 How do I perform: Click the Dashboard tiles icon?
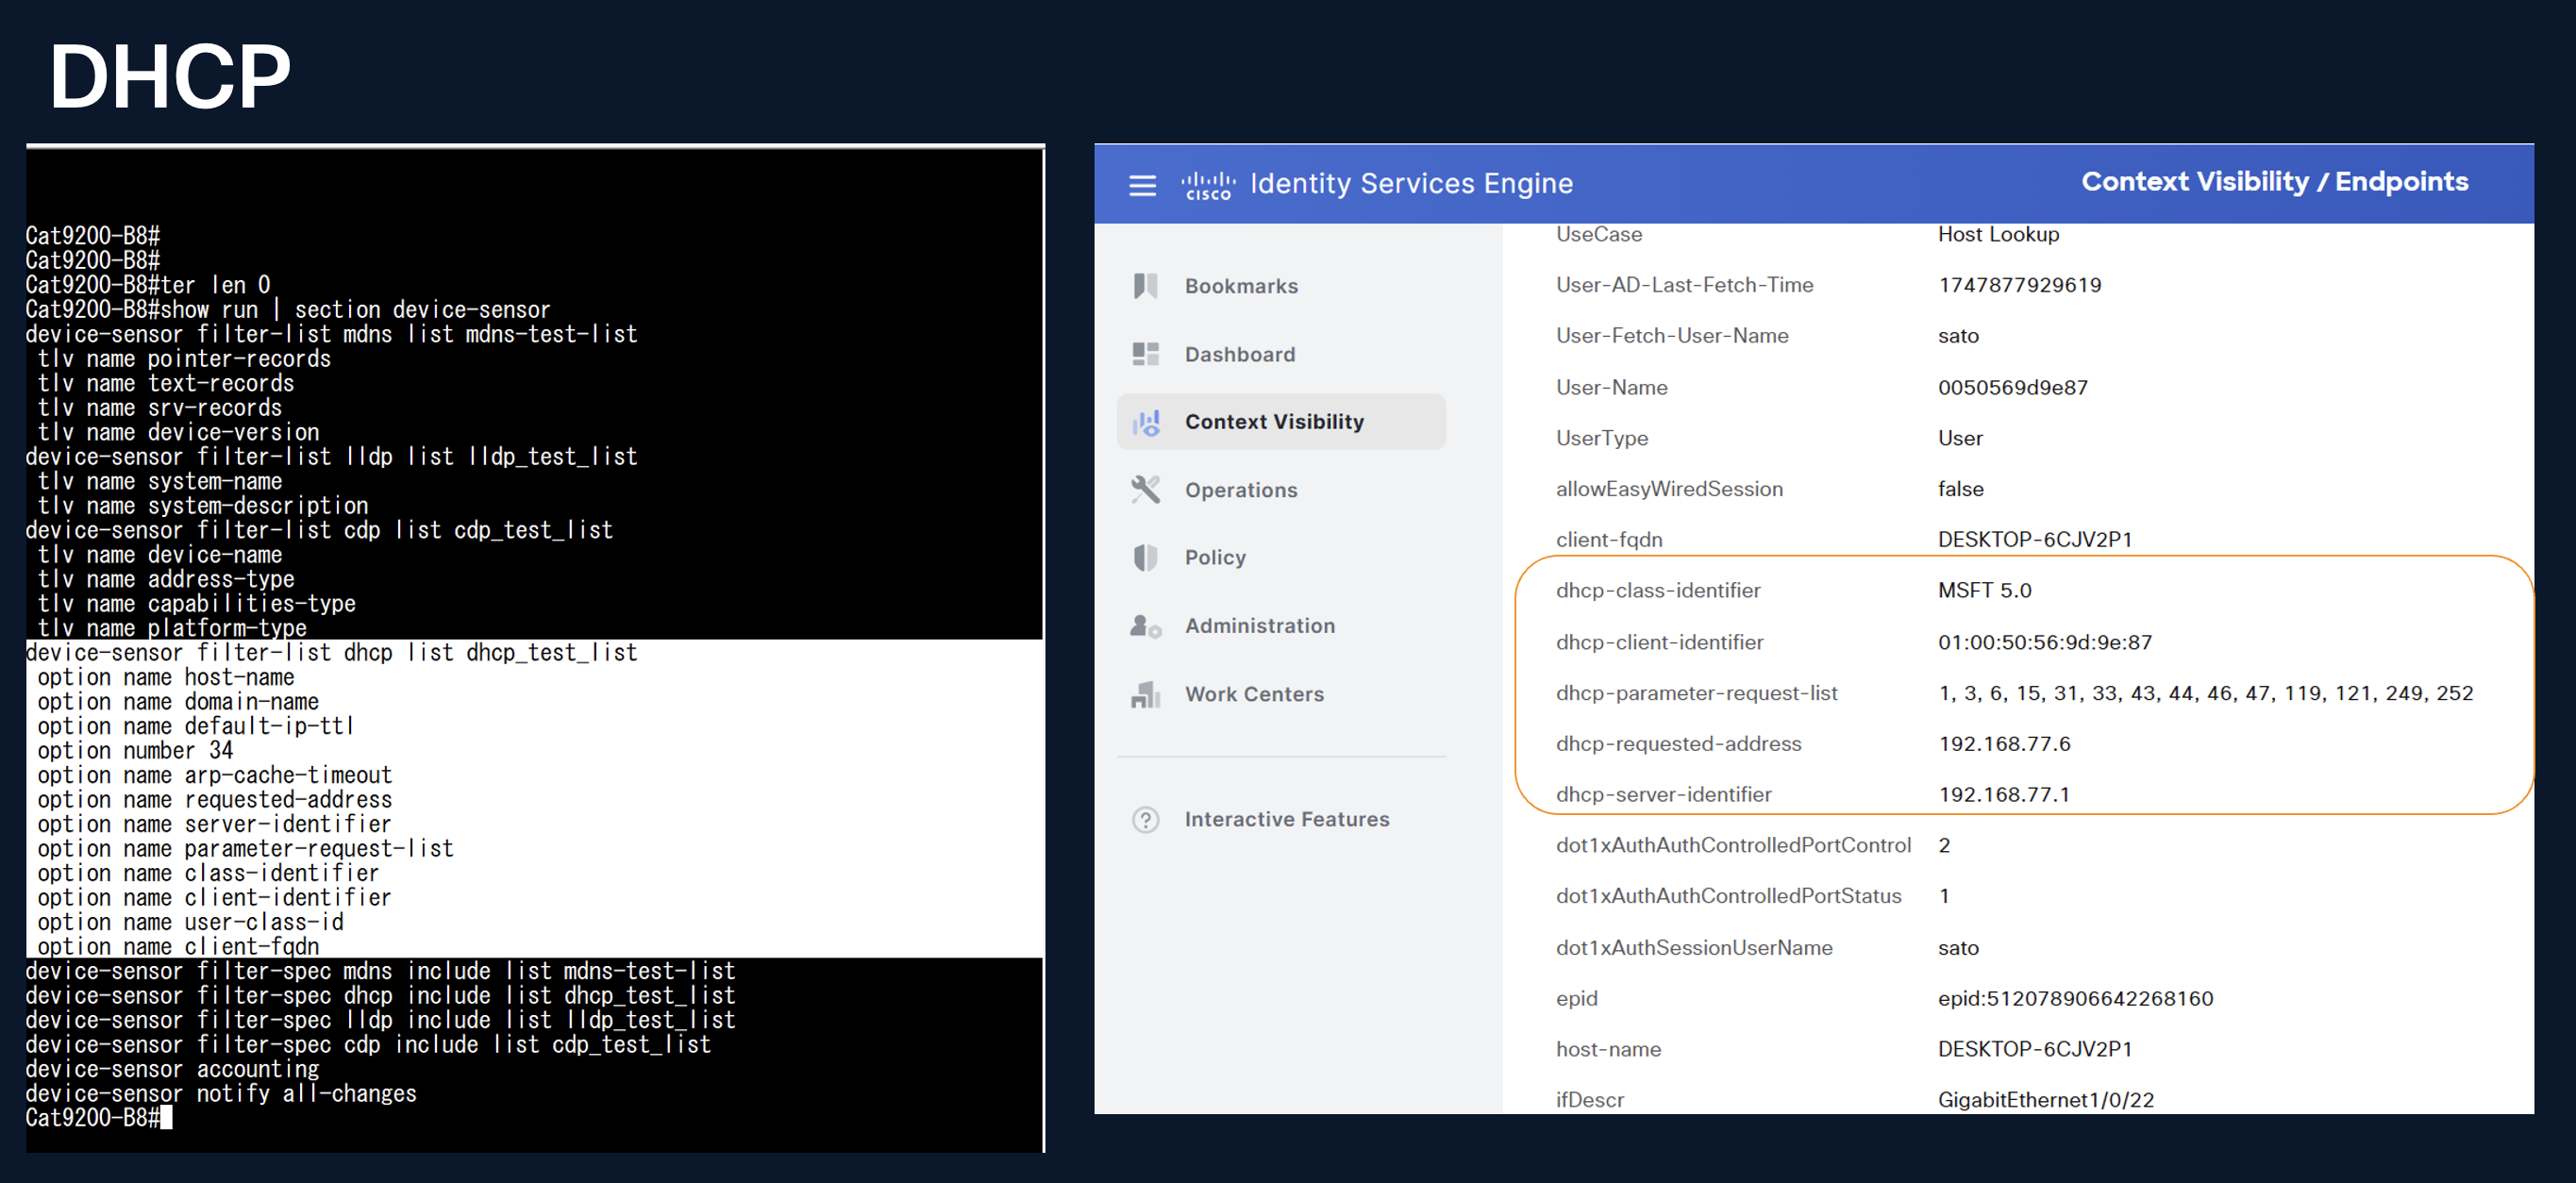tap(1146, 354)
